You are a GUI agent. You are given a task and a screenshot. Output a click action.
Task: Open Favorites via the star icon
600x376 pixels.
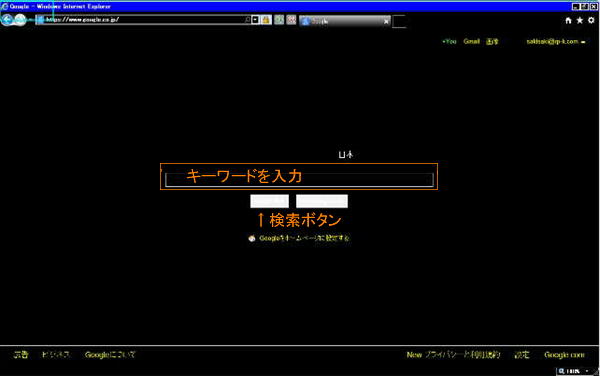point(580,21)
